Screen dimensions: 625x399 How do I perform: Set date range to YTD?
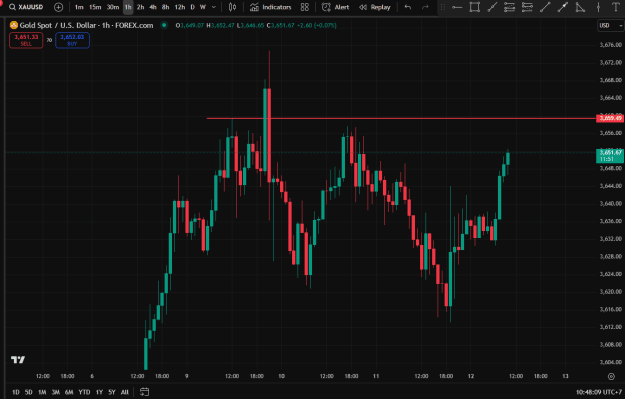pos(84,392)
